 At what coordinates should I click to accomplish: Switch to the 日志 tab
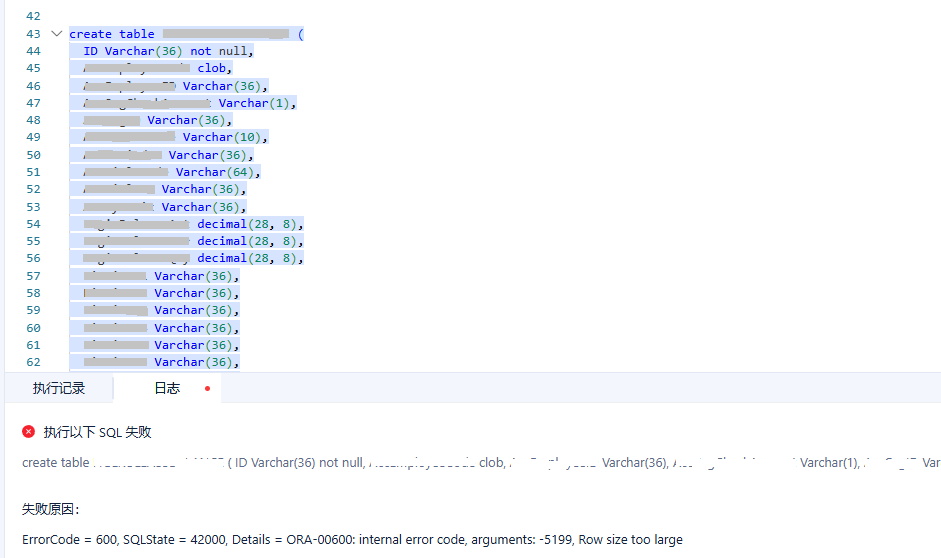167,388
